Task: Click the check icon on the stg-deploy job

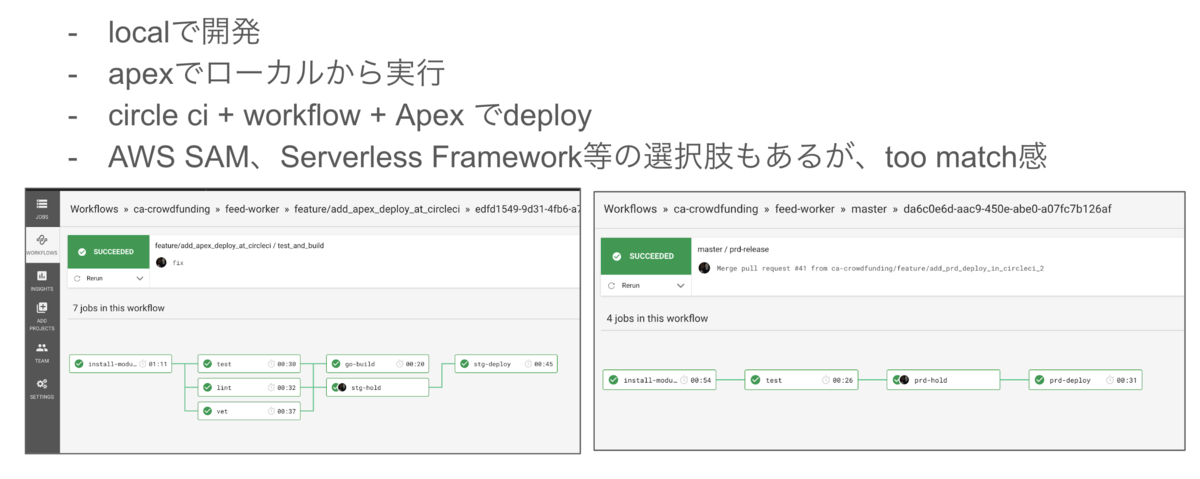Action: 465,363
